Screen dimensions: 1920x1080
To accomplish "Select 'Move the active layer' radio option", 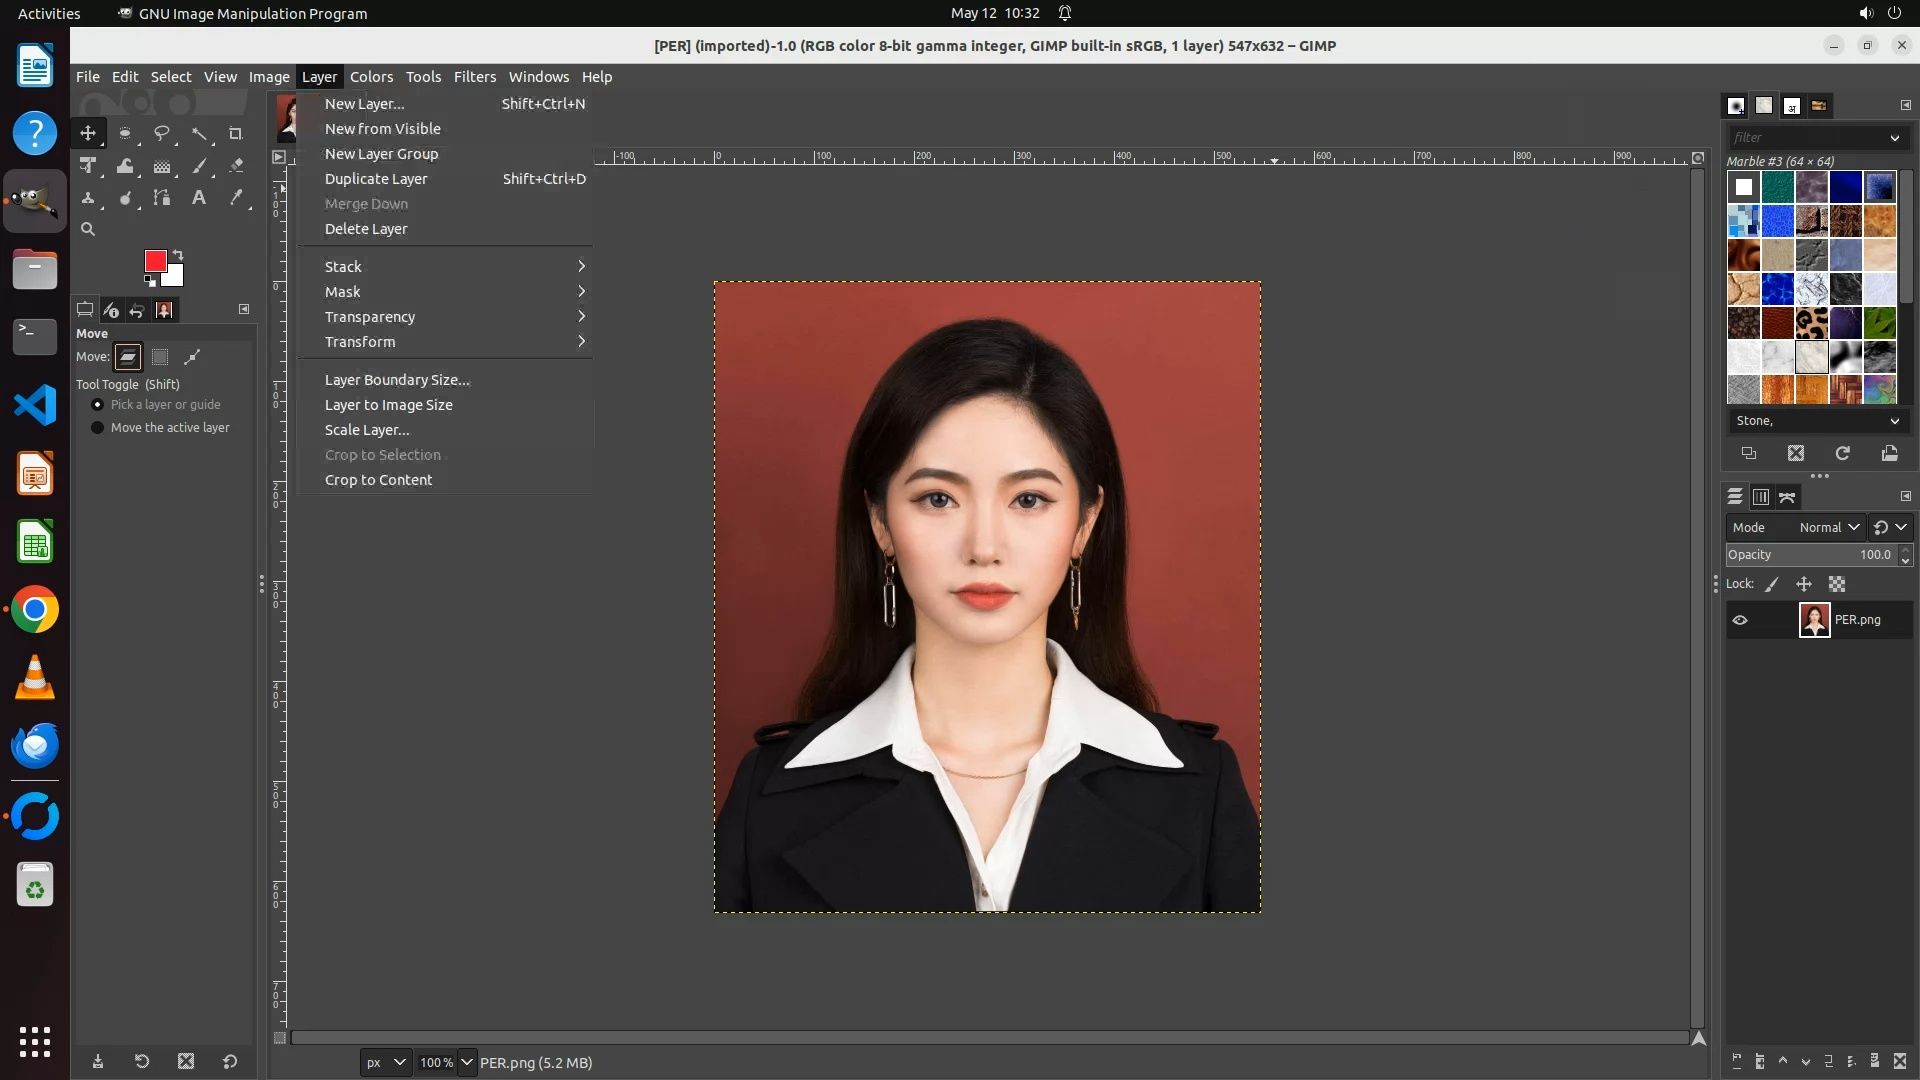I will pyautogui.click(x=97, y=428).
